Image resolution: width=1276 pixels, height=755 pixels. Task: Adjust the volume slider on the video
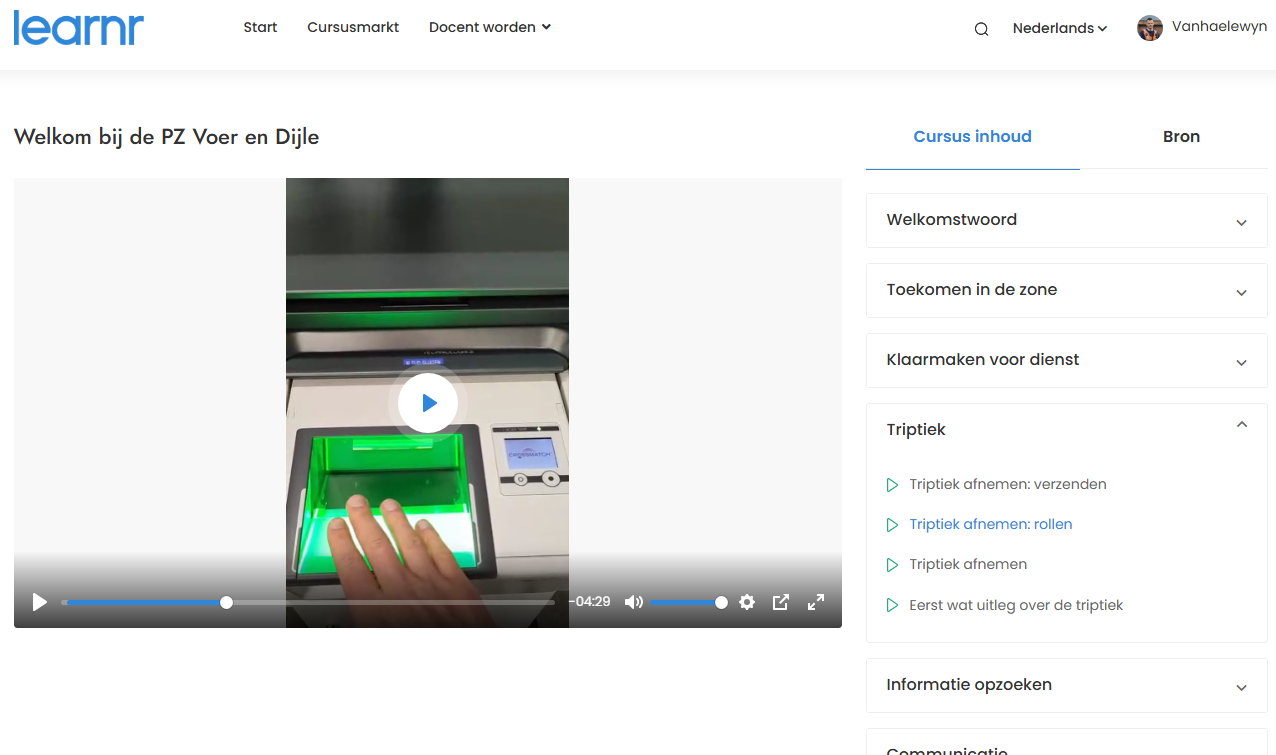click(x=690, y=602)
